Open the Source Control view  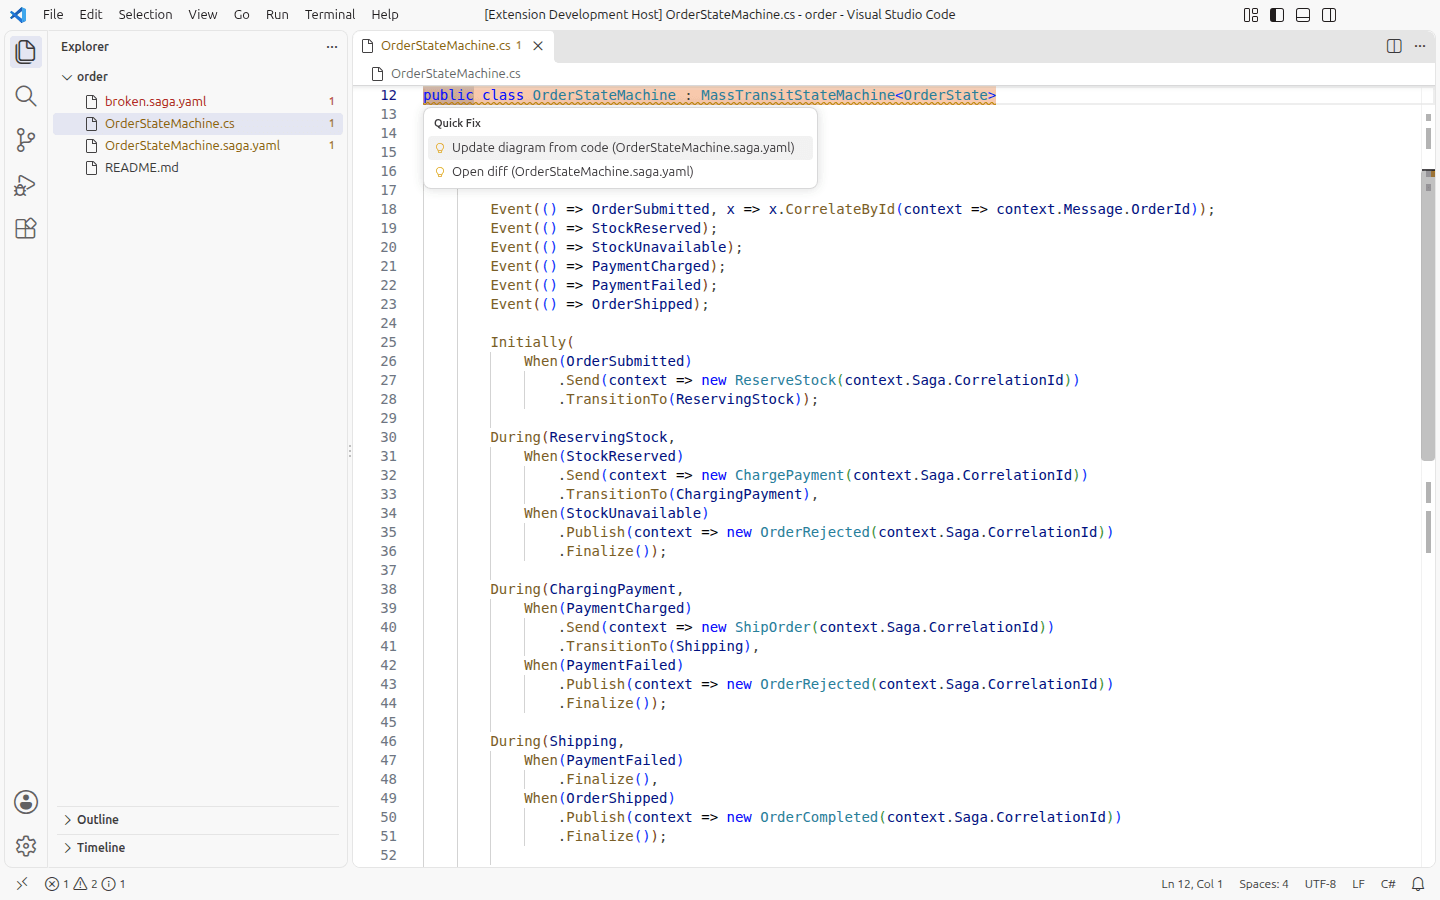(x=26, y=140)
